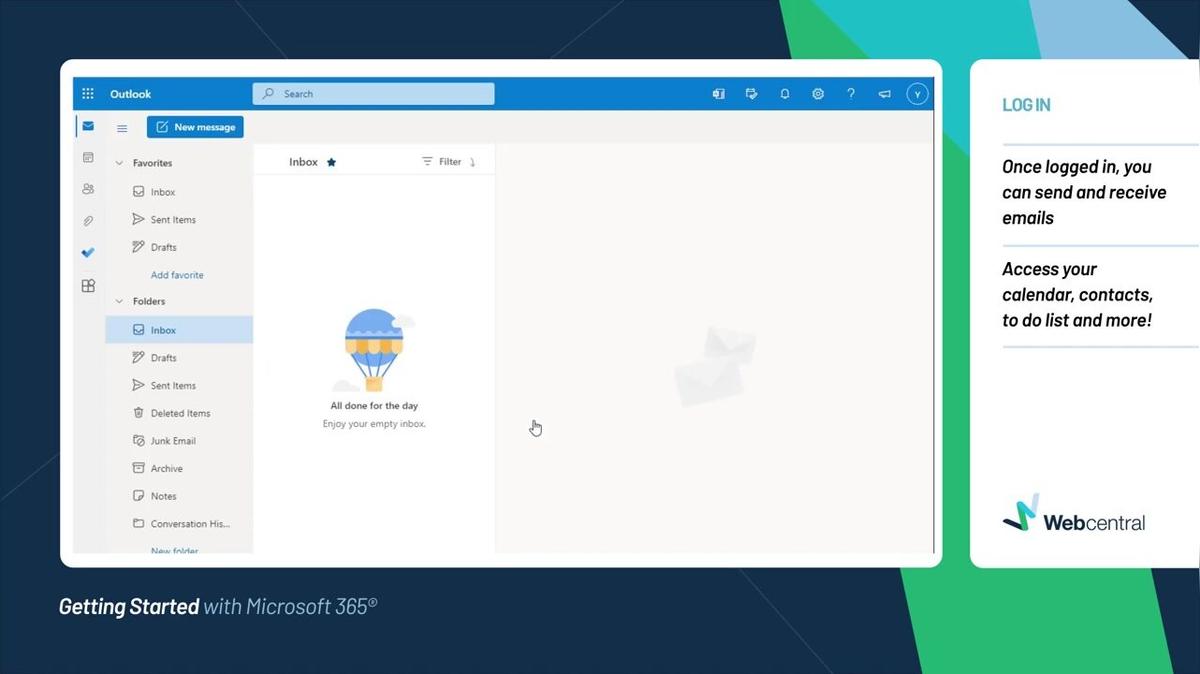
Task: Collapse the Favorites section chevron
Action: point(119,163)
